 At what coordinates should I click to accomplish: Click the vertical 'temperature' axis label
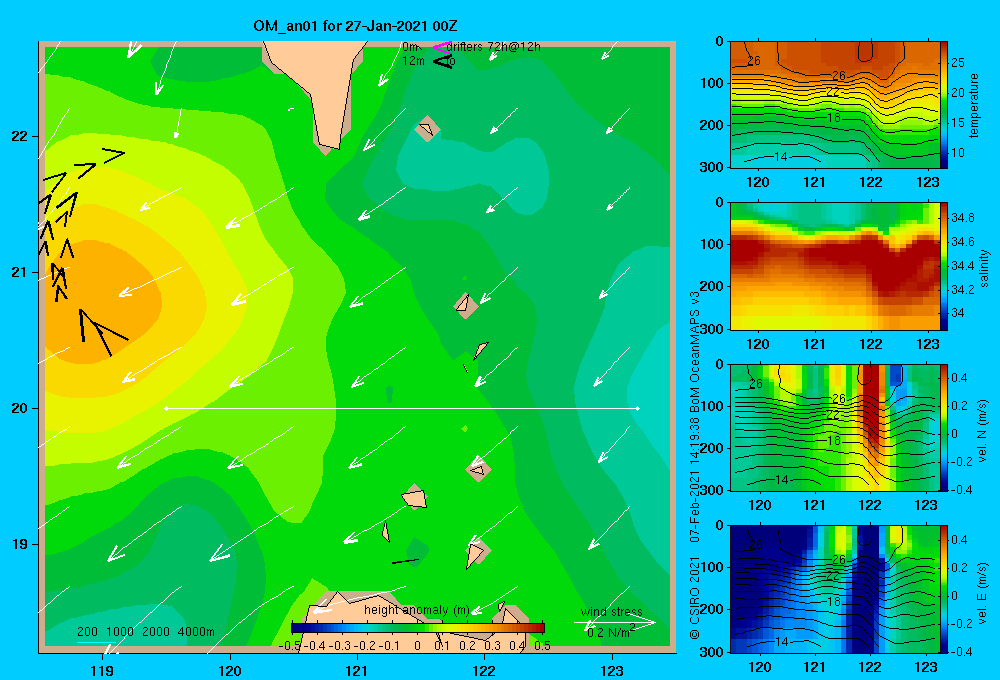974,105
